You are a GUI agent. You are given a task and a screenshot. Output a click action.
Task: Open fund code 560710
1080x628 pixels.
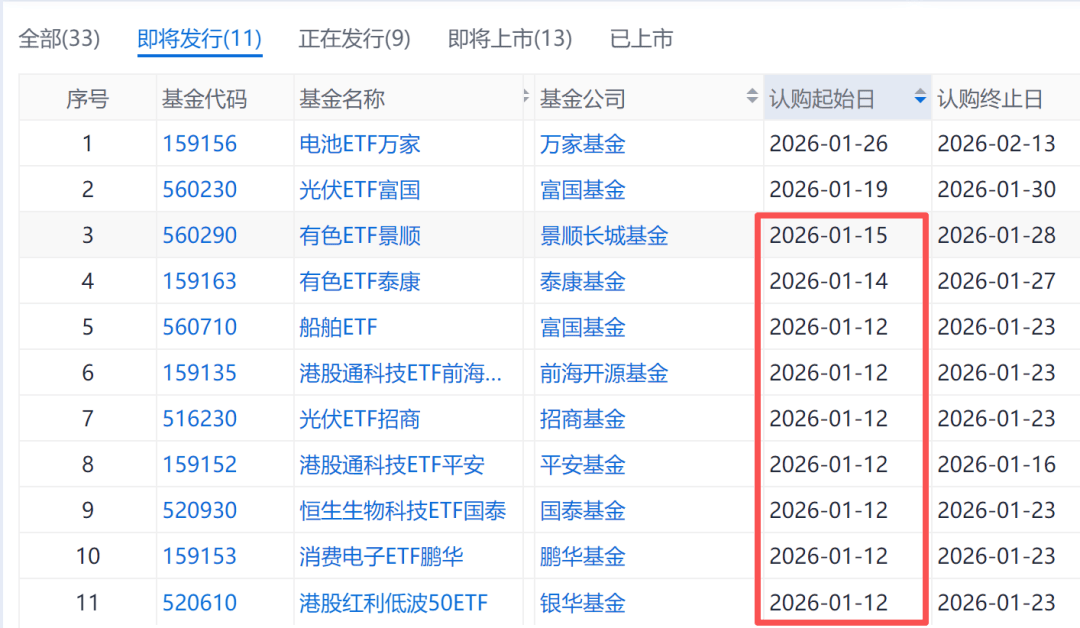(200, 327)
